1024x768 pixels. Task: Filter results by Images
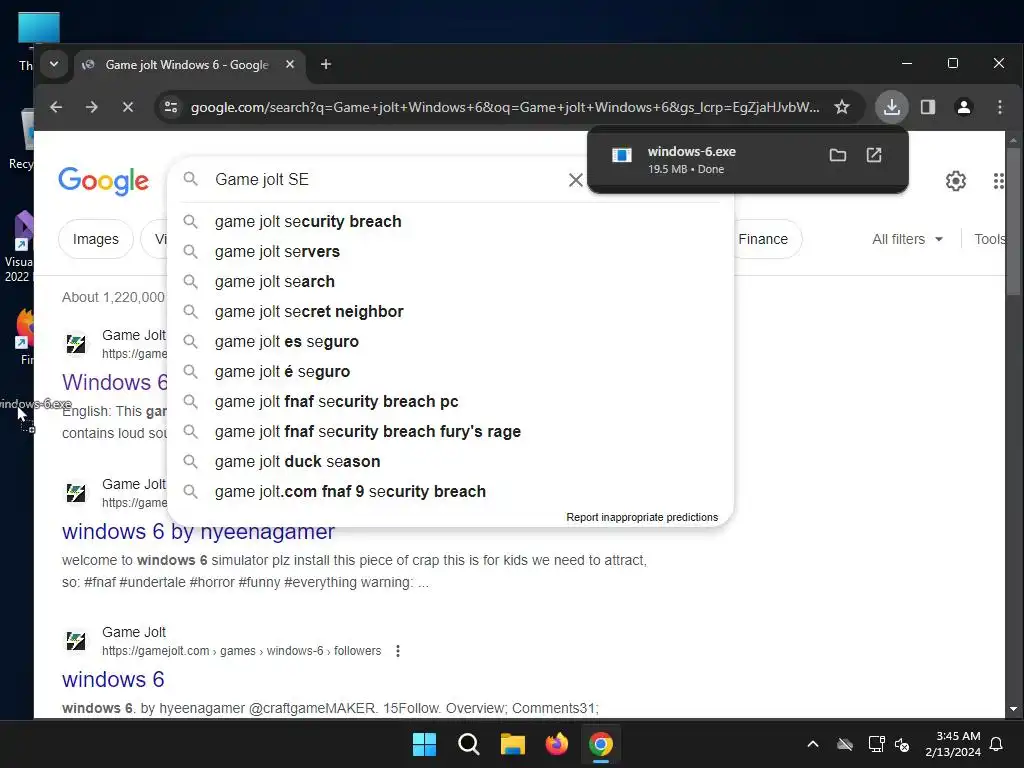(95, 239)
